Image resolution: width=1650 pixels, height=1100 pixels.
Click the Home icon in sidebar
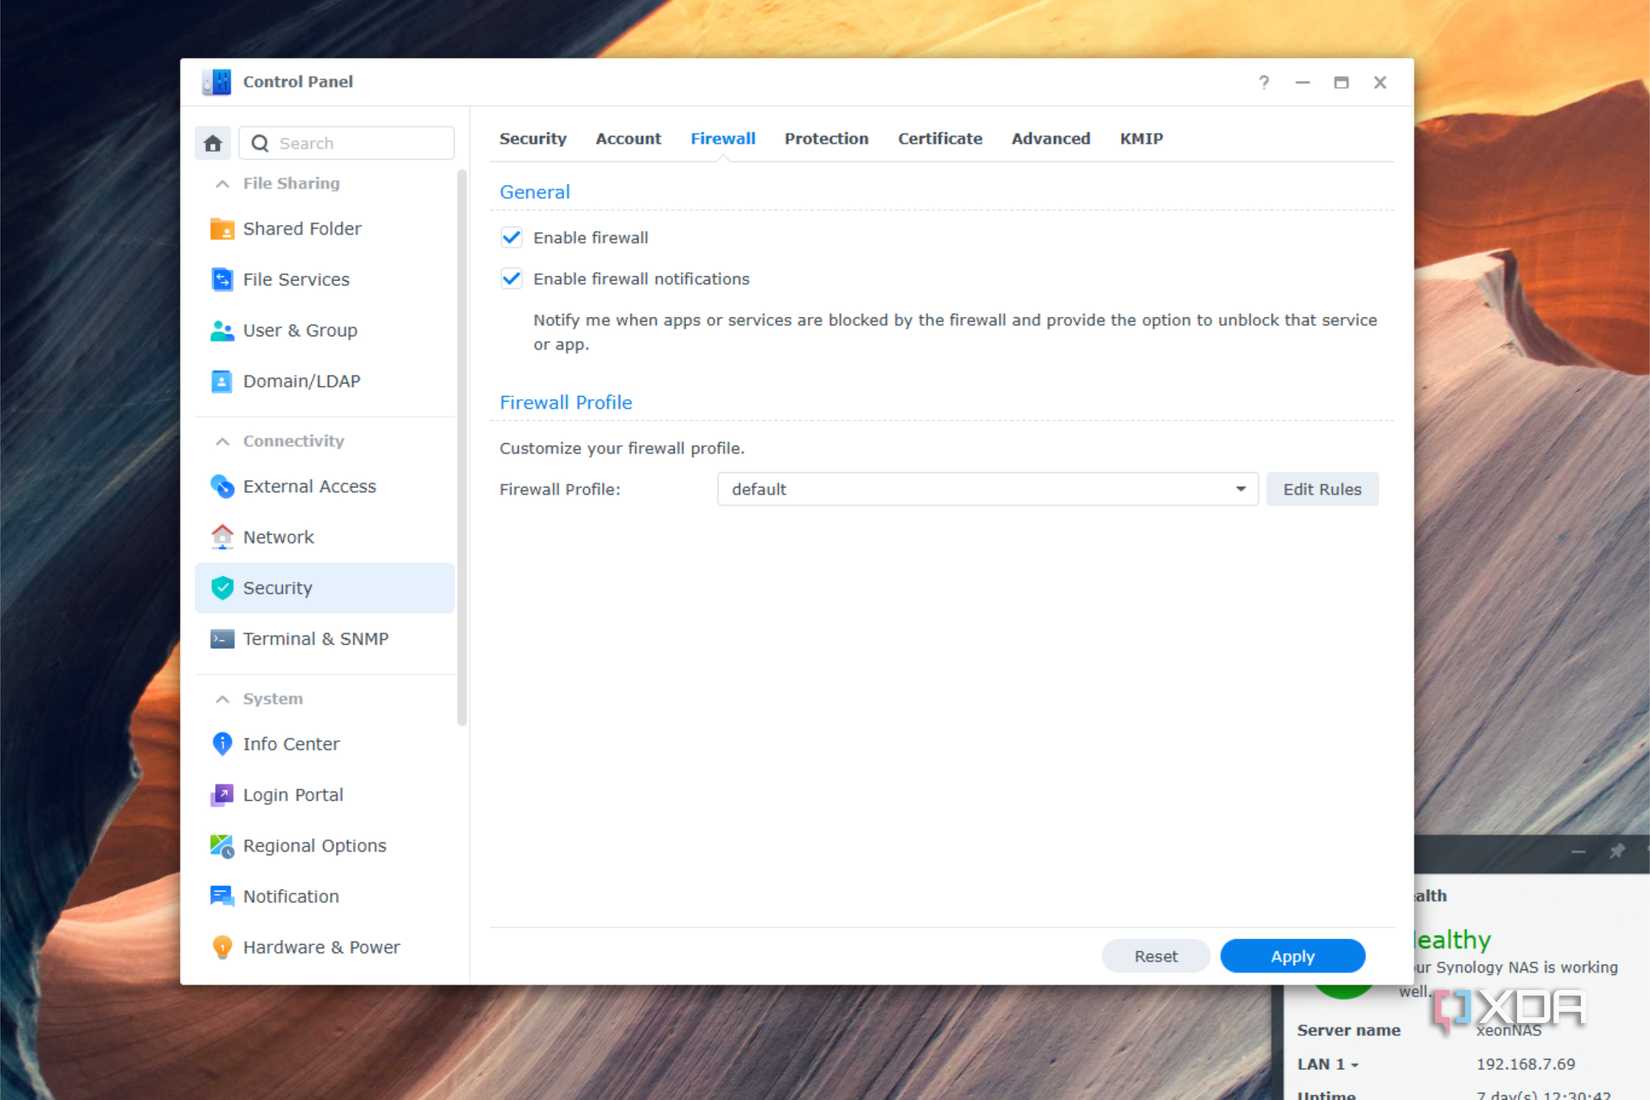213,143
